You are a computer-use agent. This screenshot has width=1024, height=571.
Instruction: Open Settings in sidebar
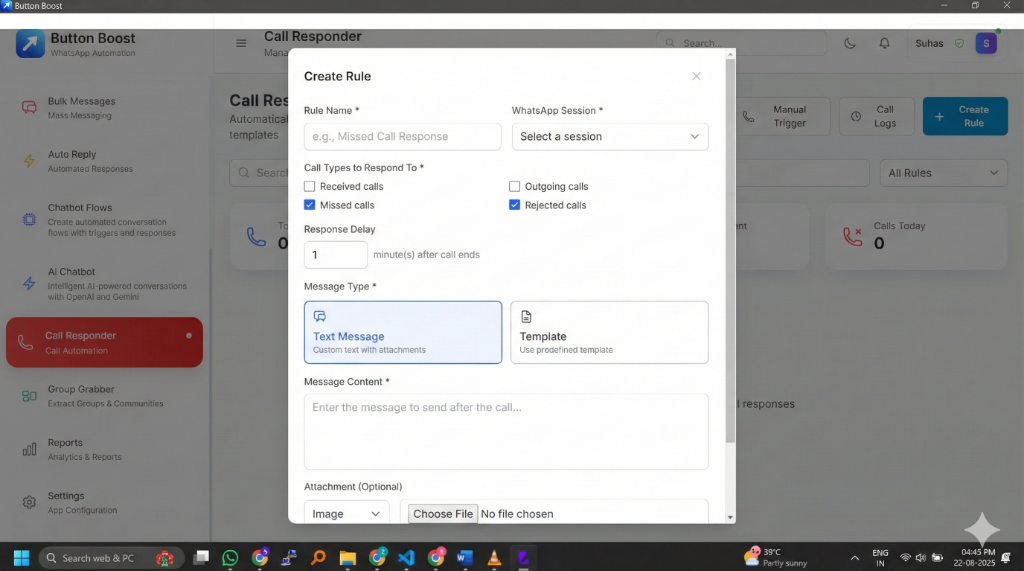(x=104, y=502)
